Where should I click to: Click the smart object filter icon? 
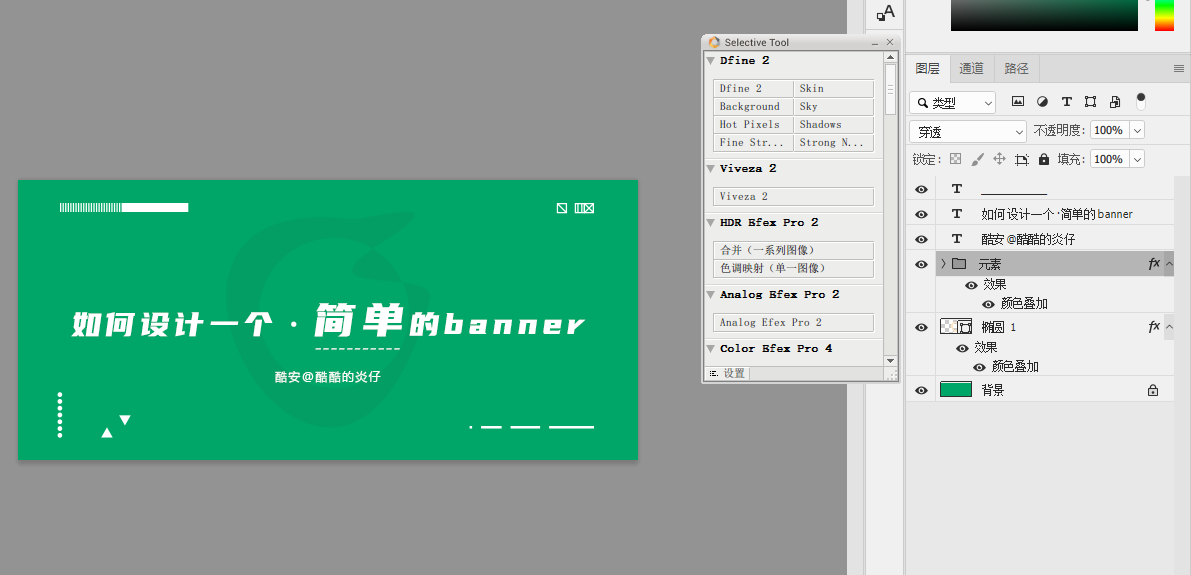(1115, 101)
